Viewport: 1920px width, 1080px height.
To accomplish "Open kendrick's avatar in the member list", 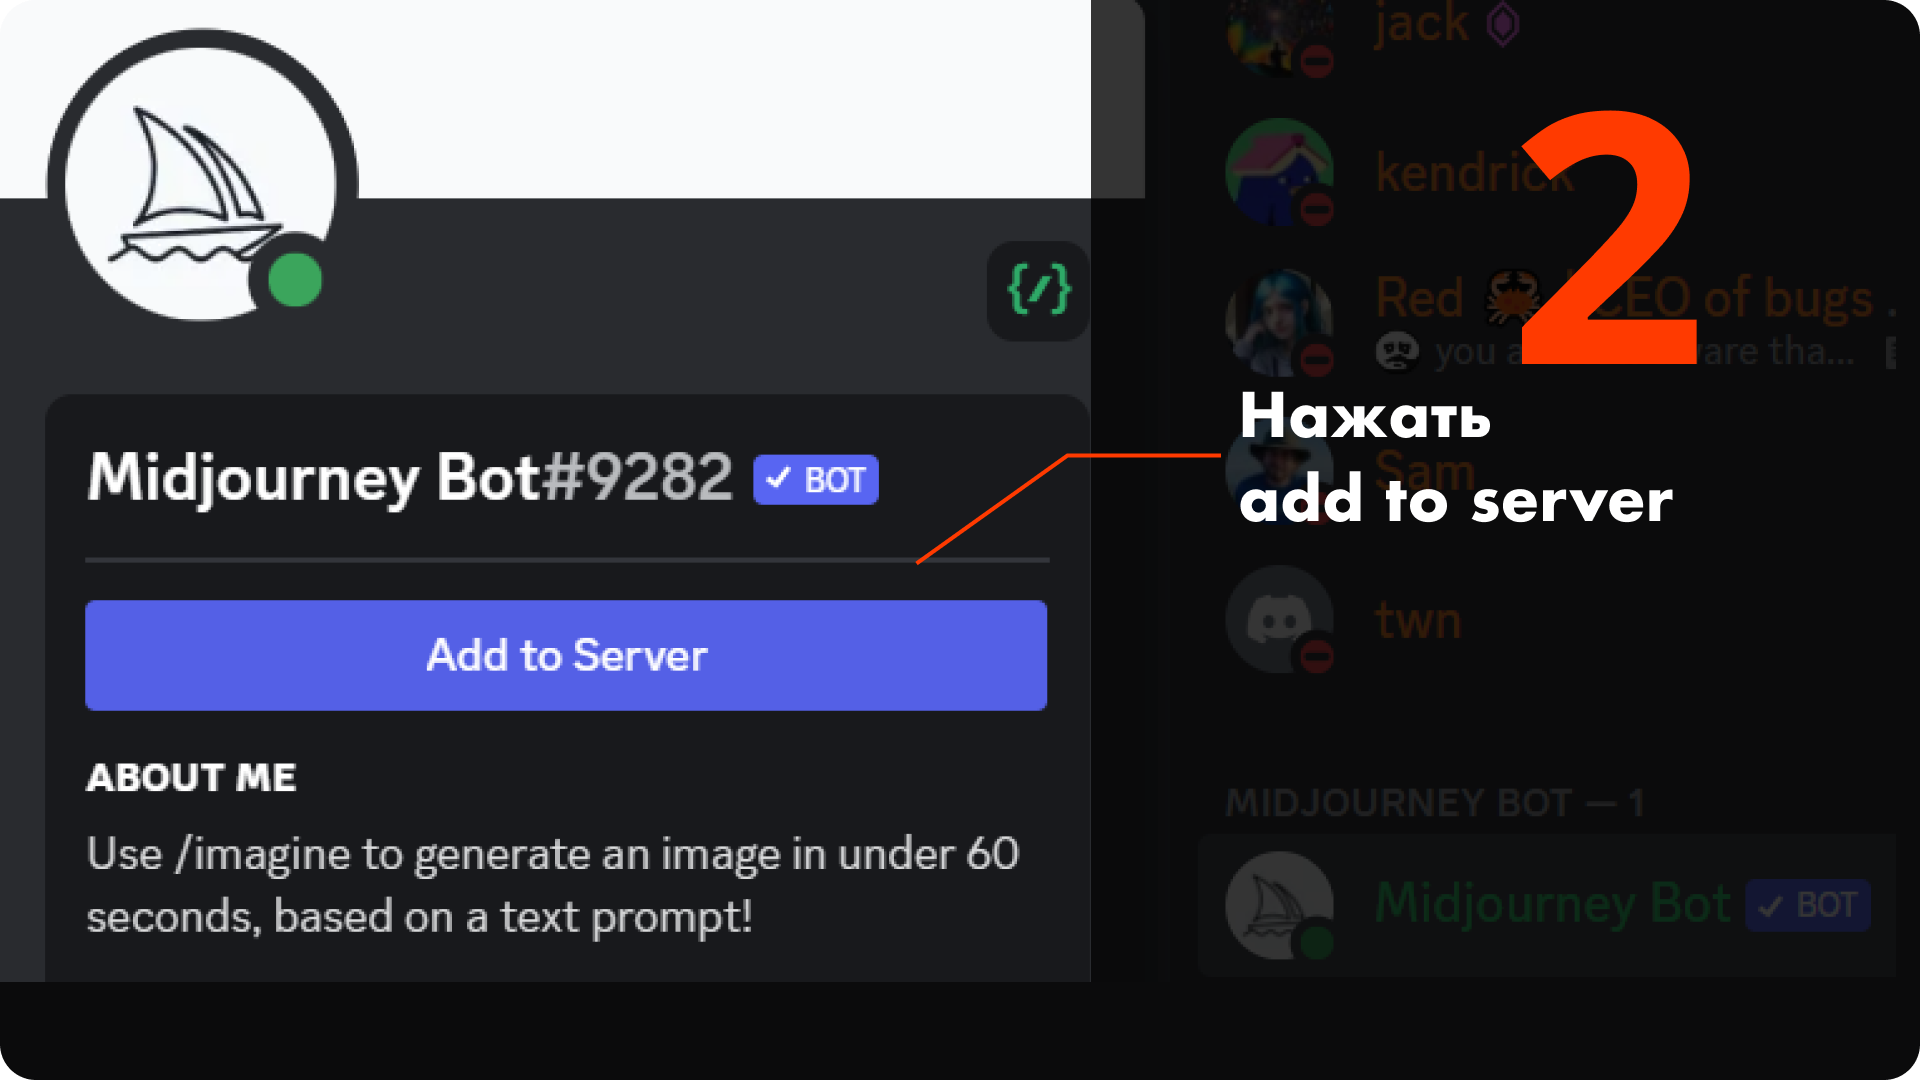I will (x=1279, y=172).
